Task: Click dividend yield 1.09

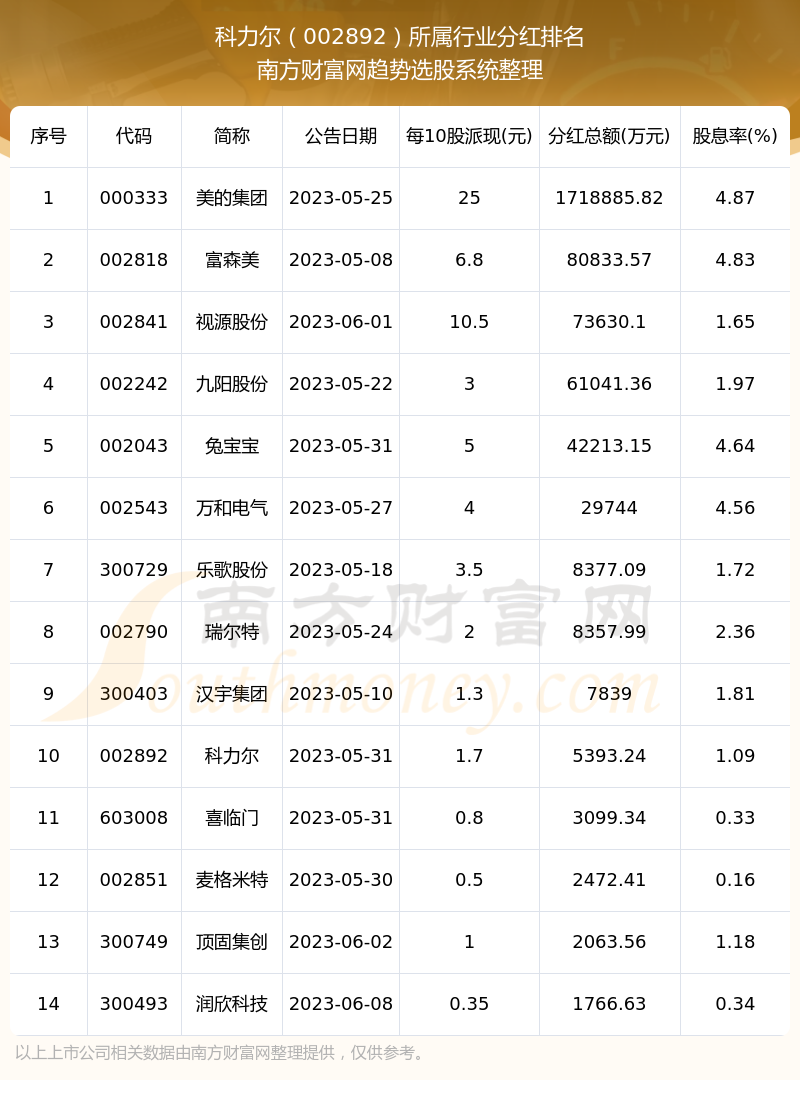Action: [735, 756]
